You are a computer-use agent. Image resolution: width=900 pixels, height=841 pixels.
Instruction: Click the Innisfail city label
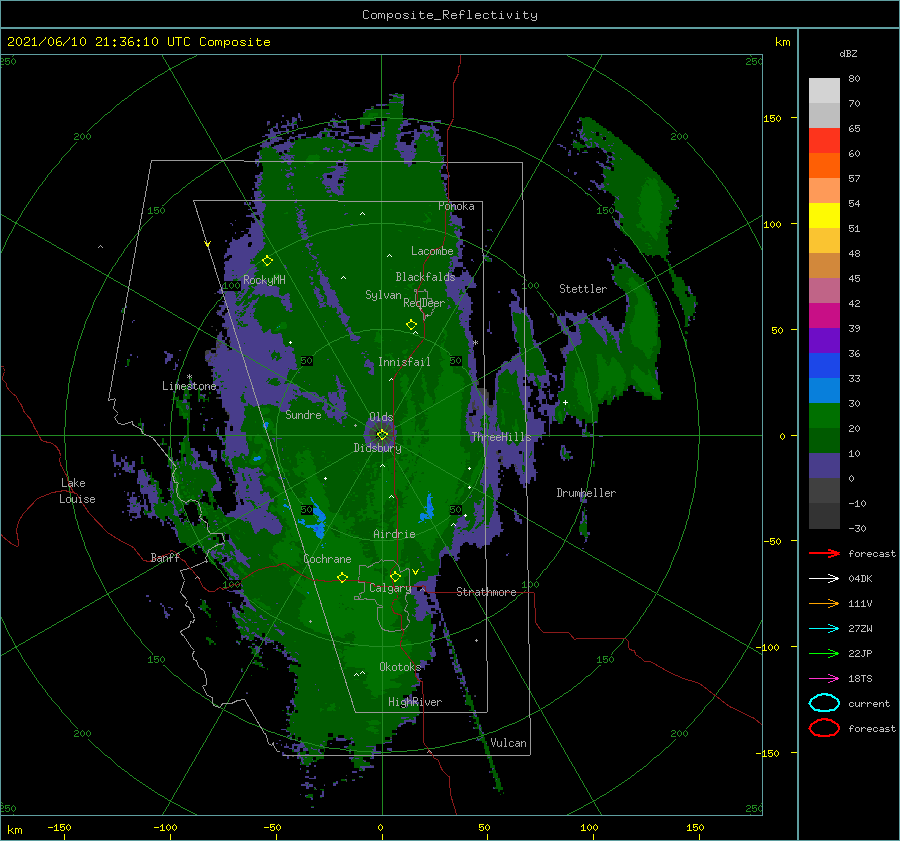click(x=404, y=362)
